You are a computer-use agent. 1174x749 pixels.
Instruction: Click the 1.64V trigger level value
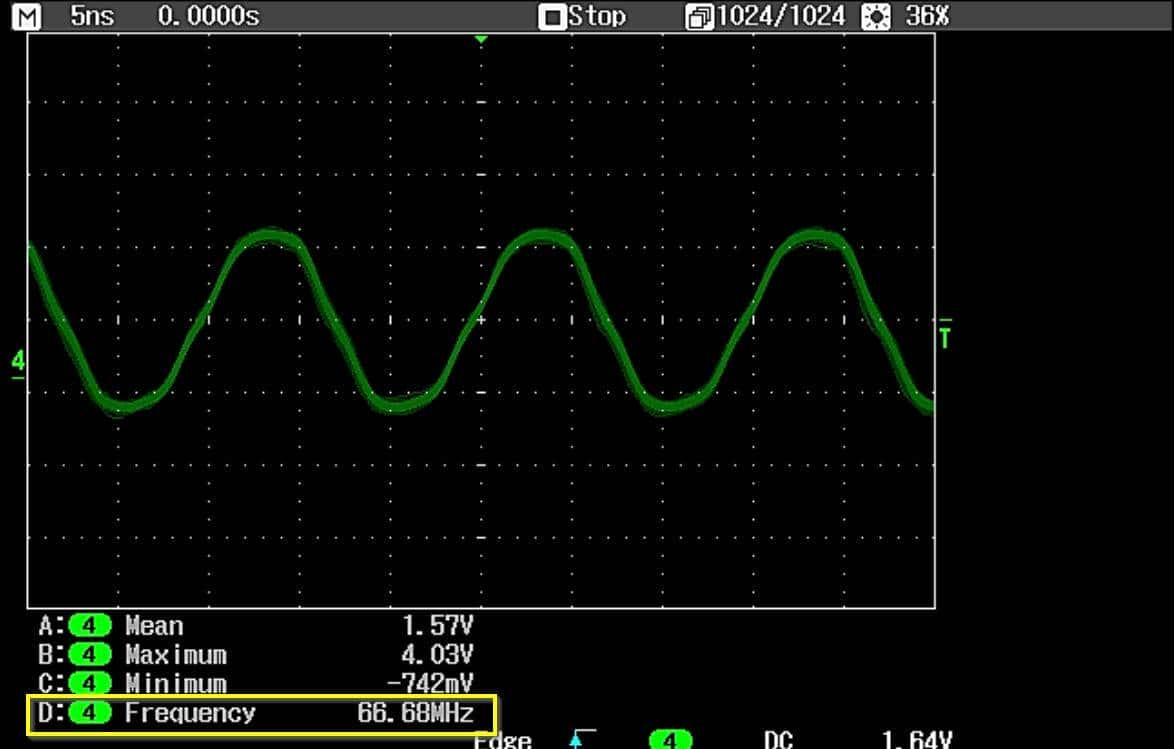[914, 740]
